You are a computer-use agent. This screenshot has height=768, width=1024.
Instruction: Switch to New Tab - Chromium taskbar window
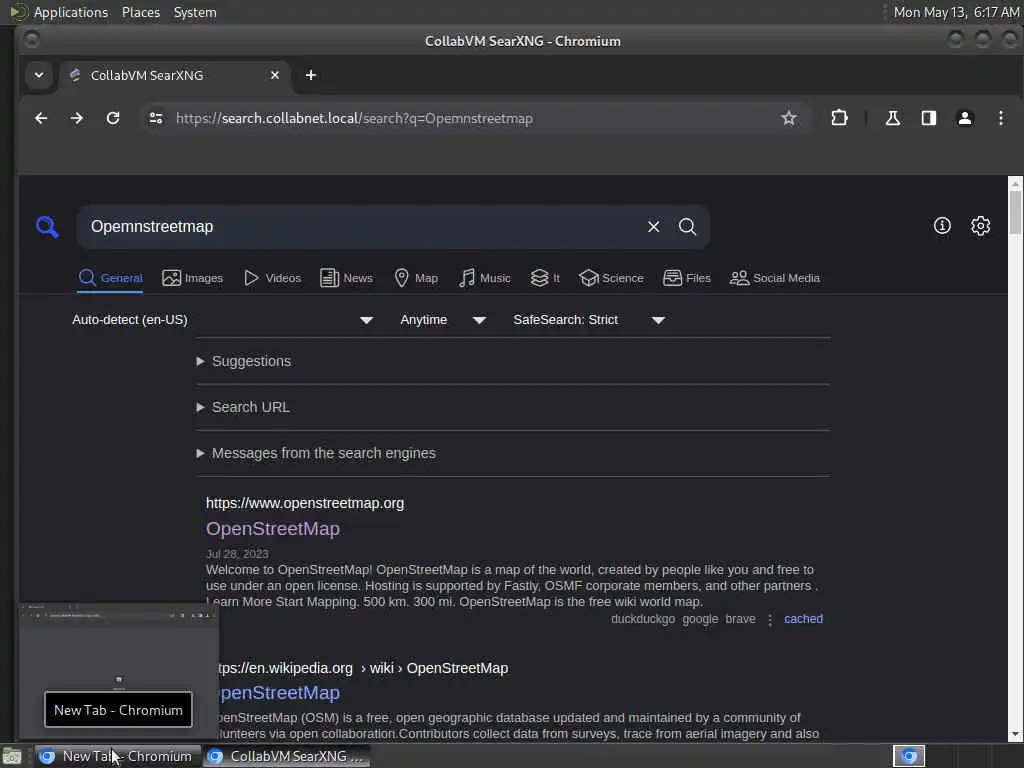click(x=117, y=756)
